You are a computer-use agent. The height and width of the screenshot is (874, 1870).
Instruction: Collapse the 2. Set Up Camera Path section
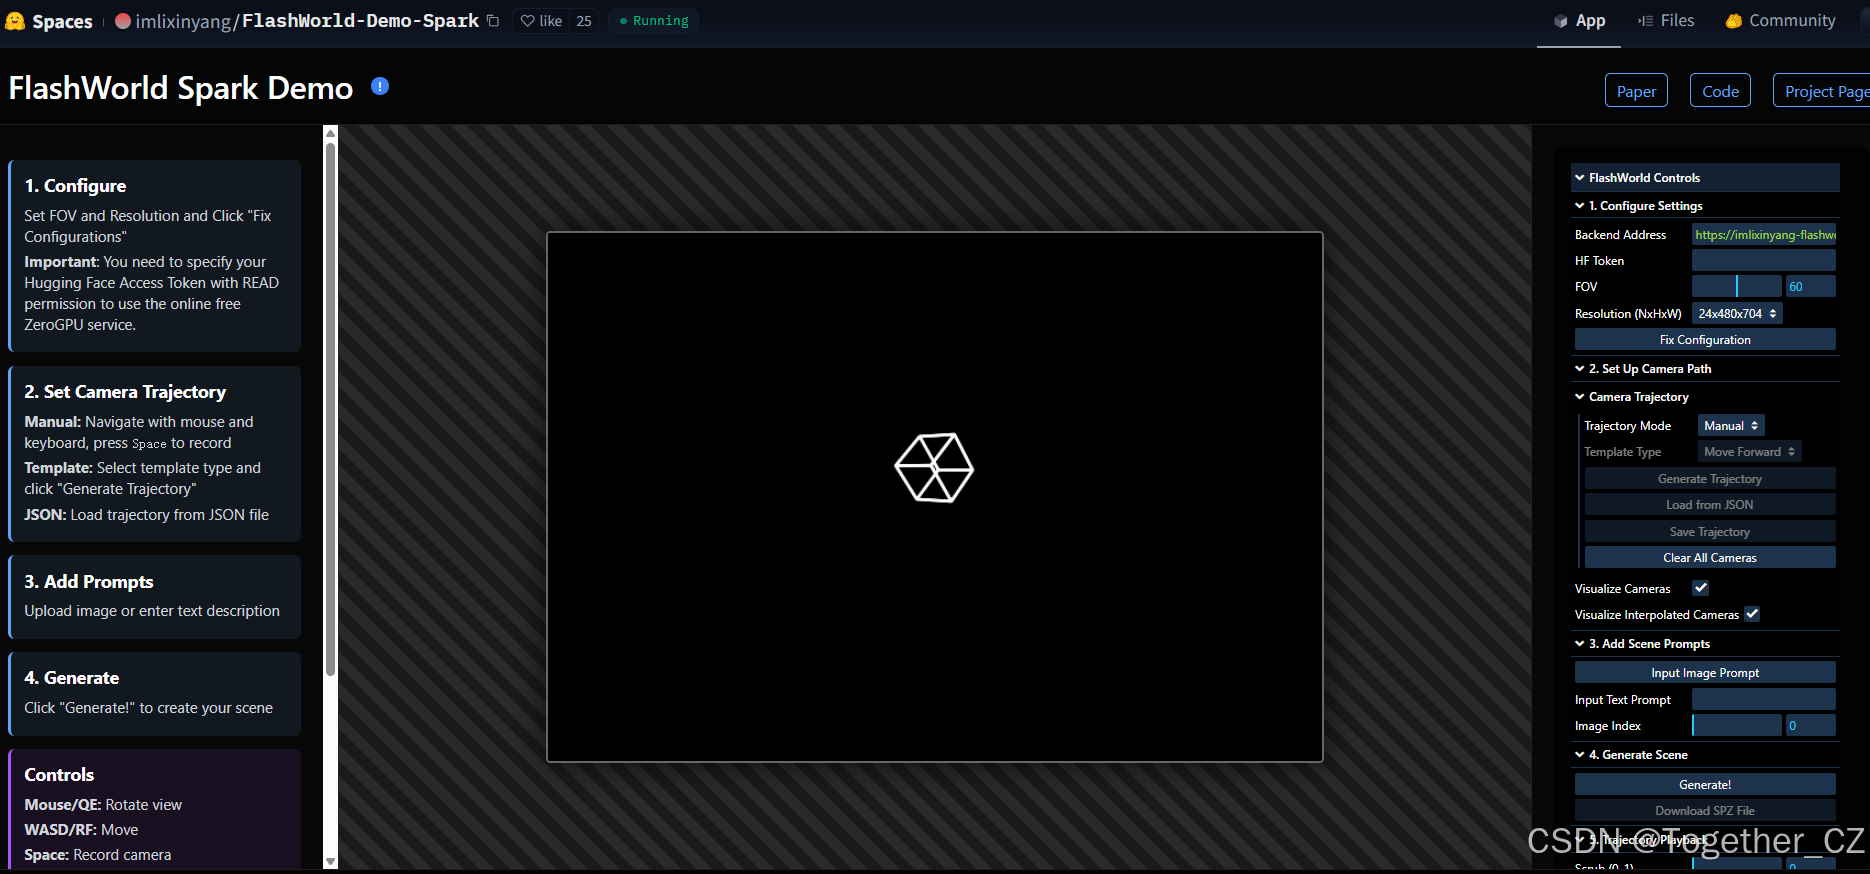tap(1705, 368)
